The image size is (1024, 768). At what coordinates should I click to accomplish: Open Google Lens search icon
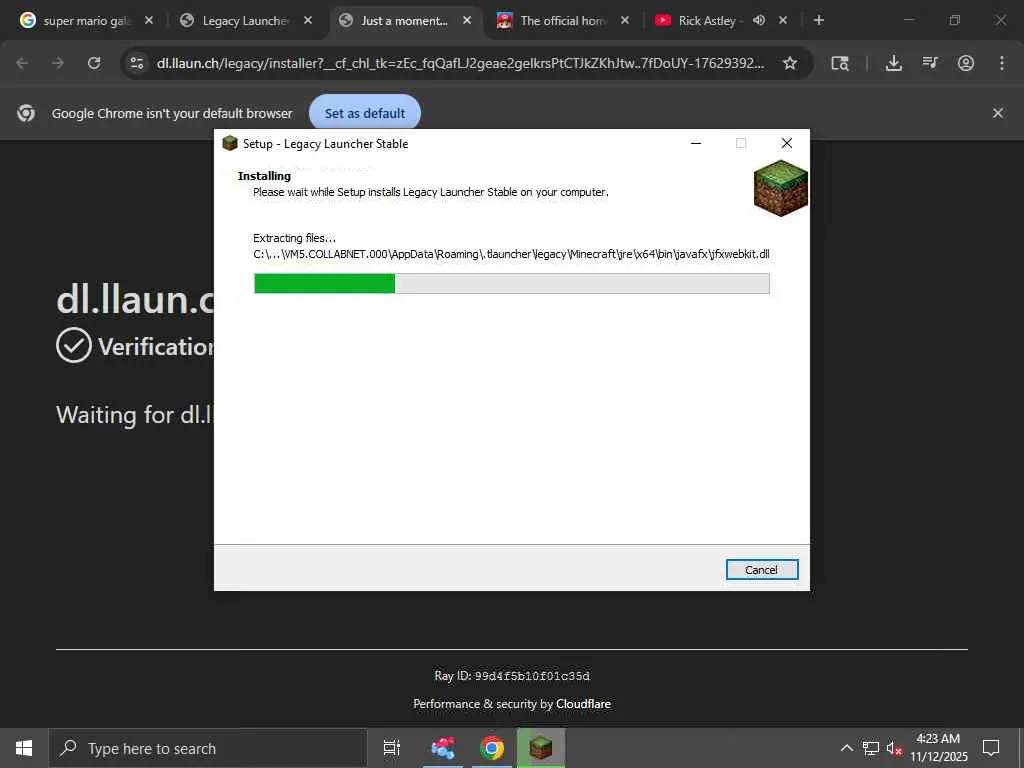[840, 63]
